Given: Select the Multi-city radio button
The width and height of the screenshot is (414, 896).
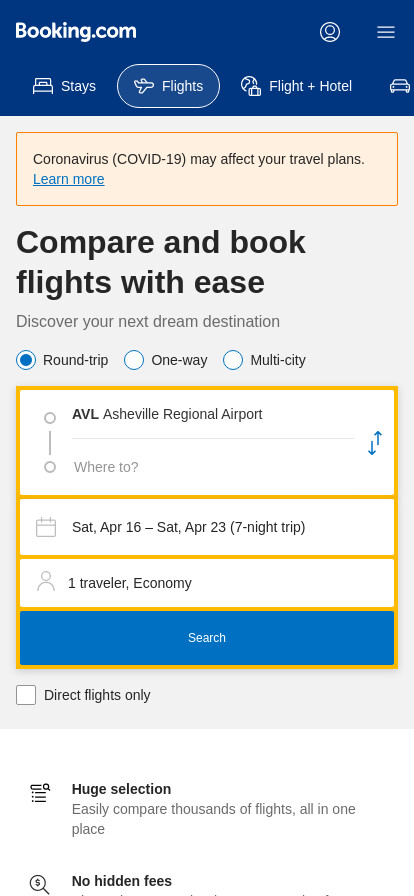Looking at the screenshot, I should [x=233, y=361].
